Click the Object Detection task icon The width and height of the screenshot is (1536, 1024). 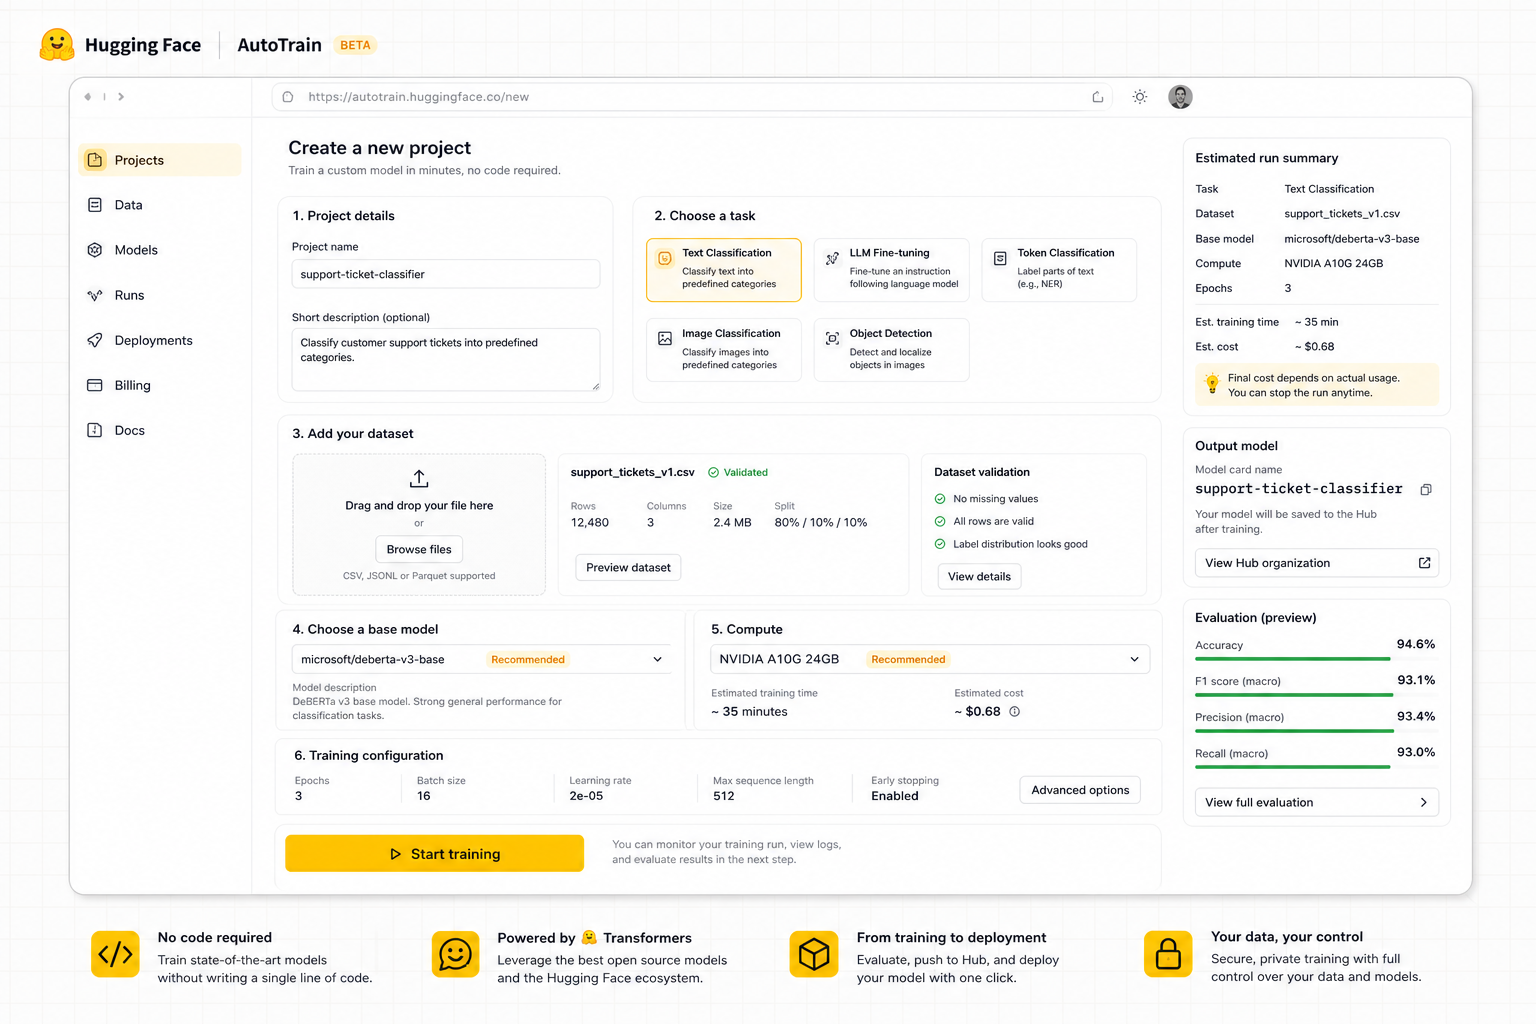[x=832, y=339]
